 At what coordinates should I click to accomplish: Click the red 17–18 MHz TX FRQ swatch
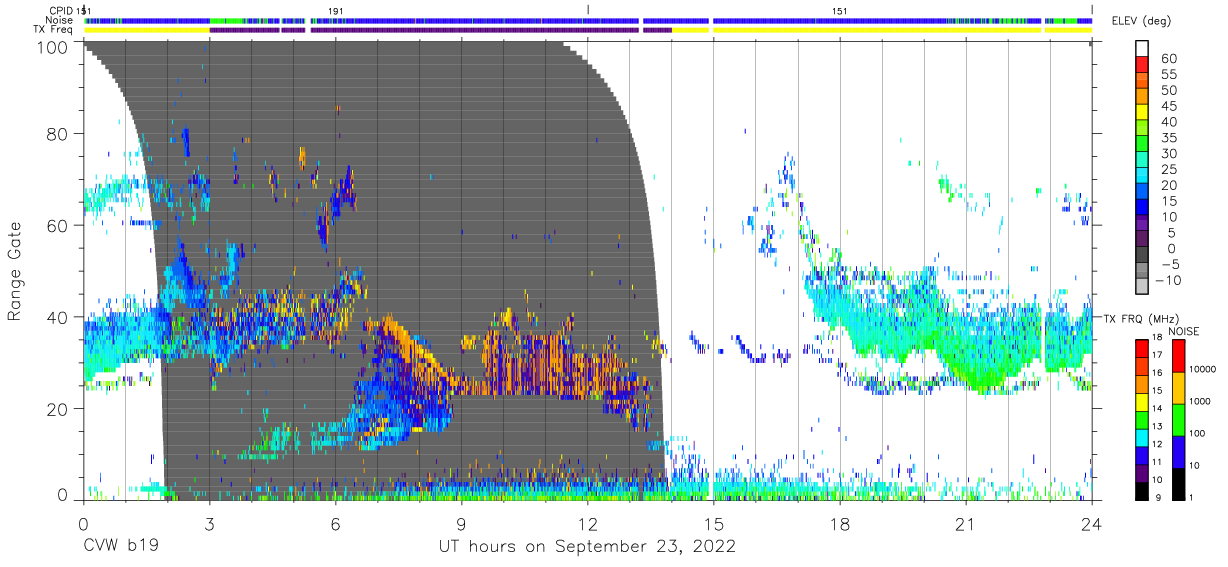pos(1141,347)
